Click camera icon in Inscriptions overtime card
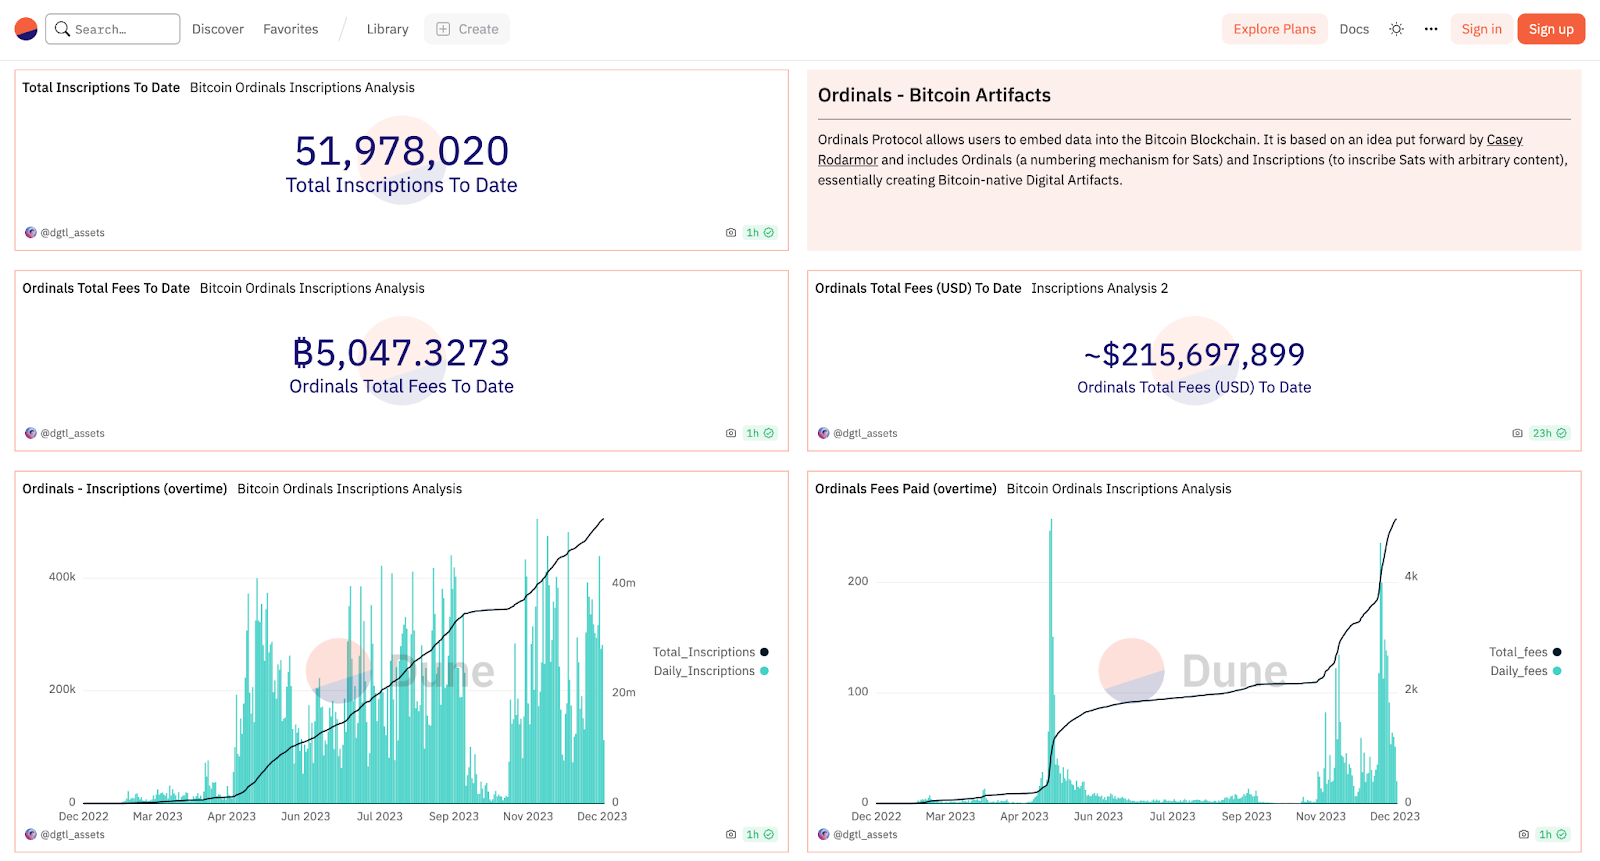Image resolution: width=1600 pixels, height=861 pixels. click(x=731, y=835)
